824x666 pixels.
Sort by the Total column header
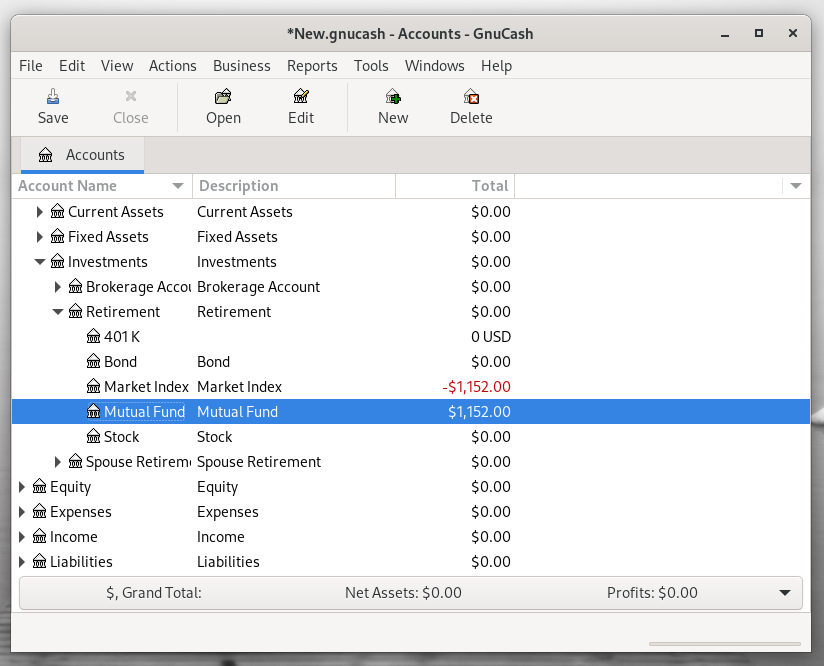(489, 186)
